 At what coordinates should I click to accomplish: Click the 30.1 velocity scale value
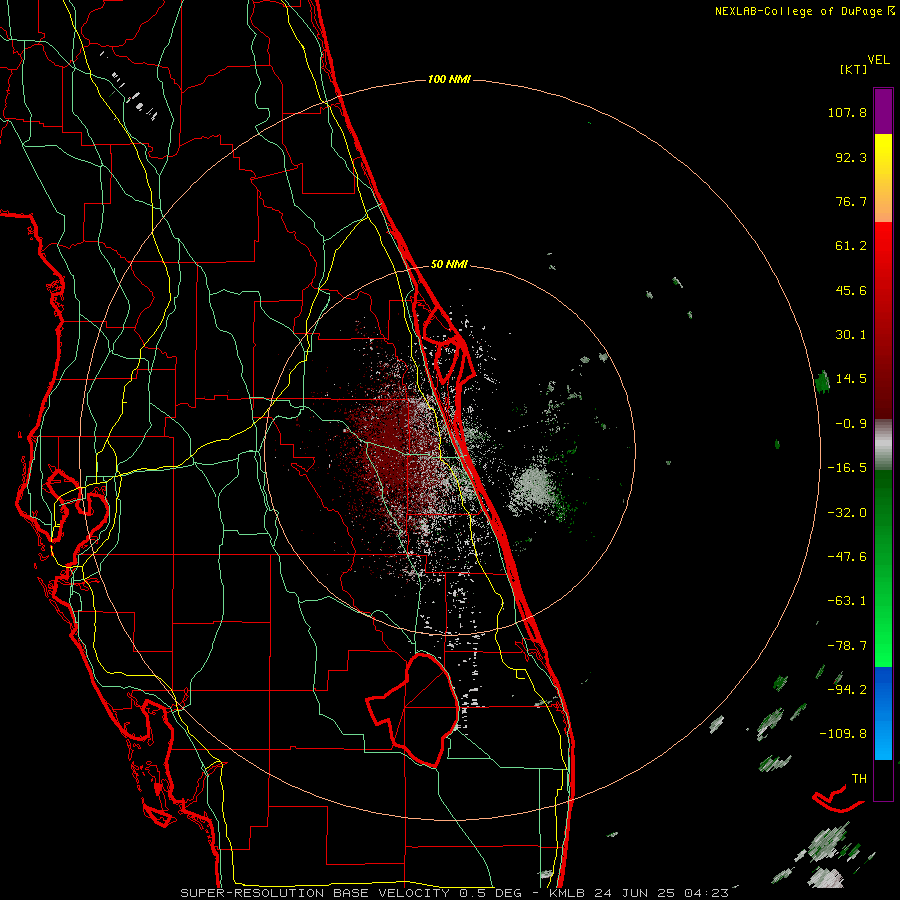851,335
